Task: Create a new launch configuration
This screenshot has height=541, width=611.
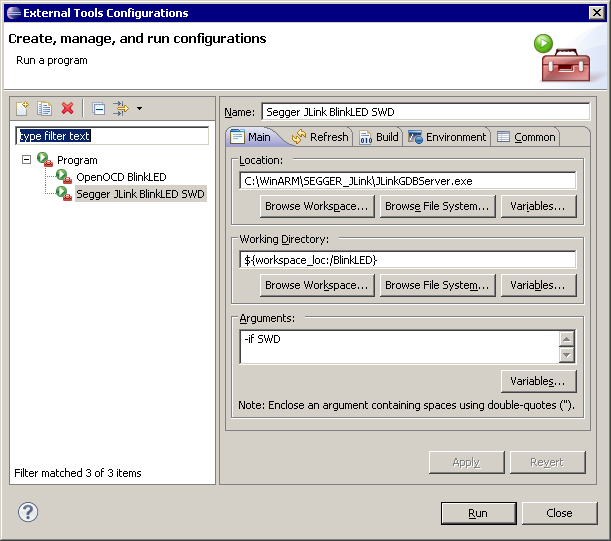Action: pos(22,108)
